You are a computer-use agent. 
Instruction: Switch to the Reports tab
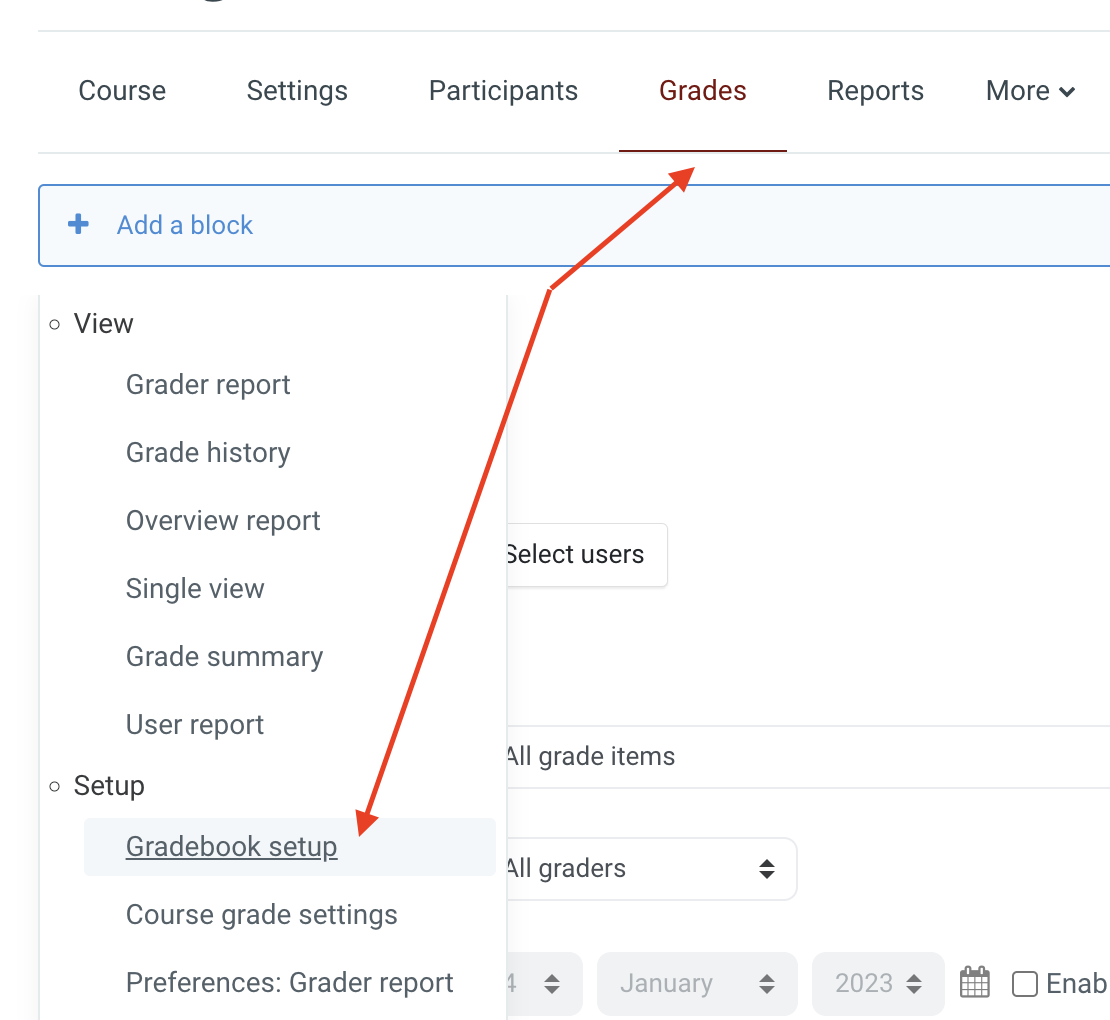tap(875, 91)
